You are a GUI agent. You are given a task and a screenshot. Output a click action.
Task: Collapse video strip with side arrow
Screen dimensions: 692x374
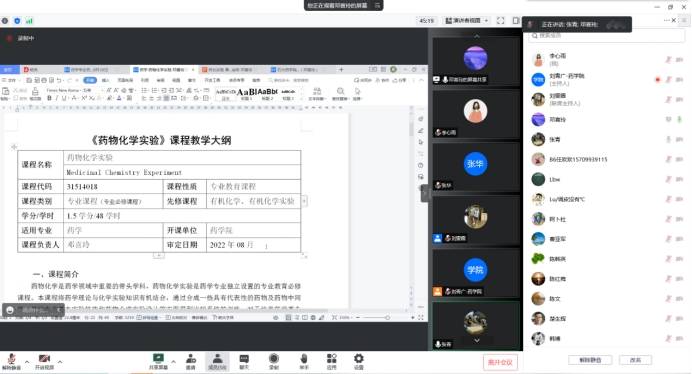point(424,193)
